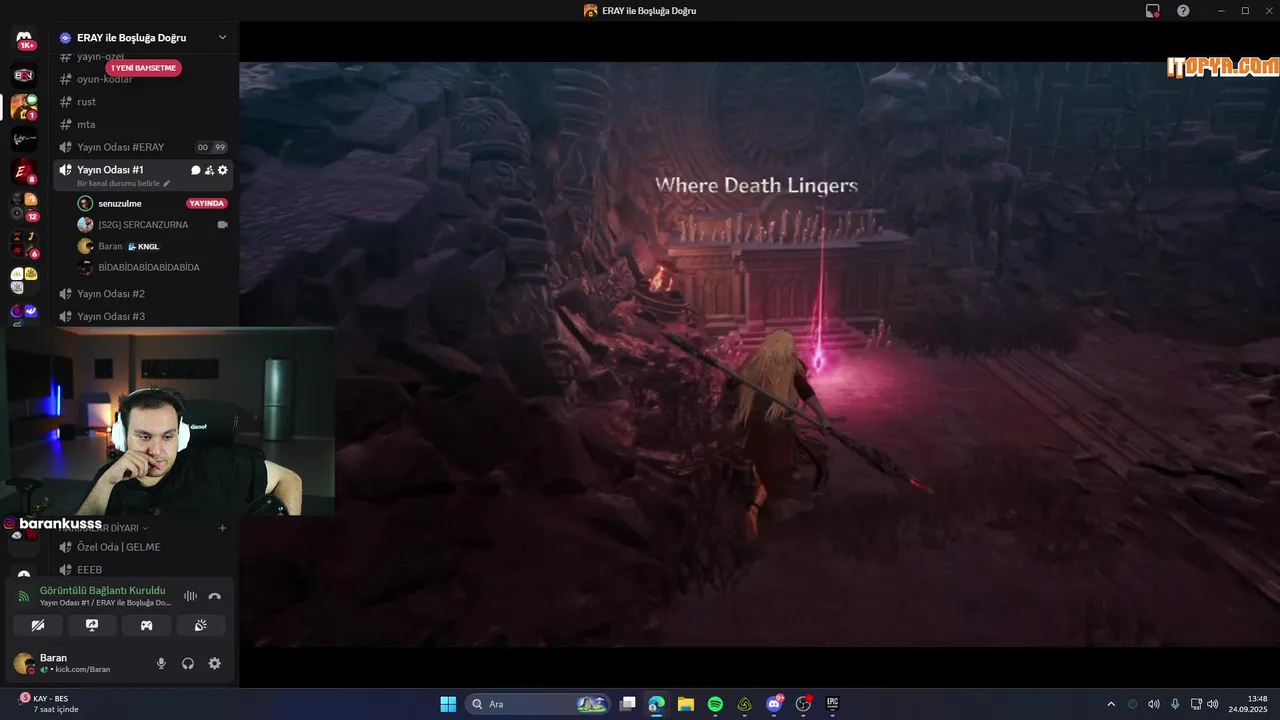Open Task View on taskbar
This screenshot has height=720, width=1280.
coord(627,704)
